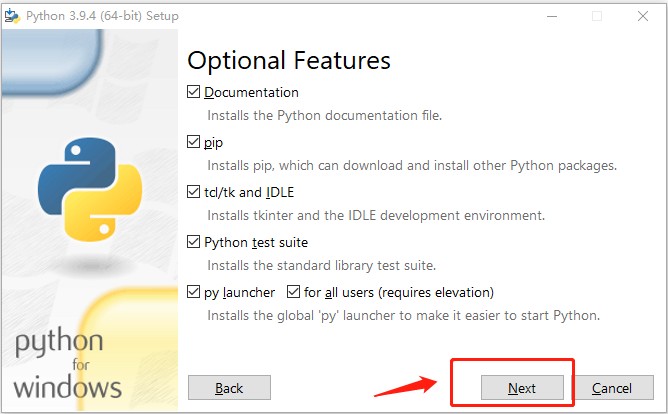Click the python for windows text
Image resolution: width=668 pixels, height=414 pixels.
68,364
